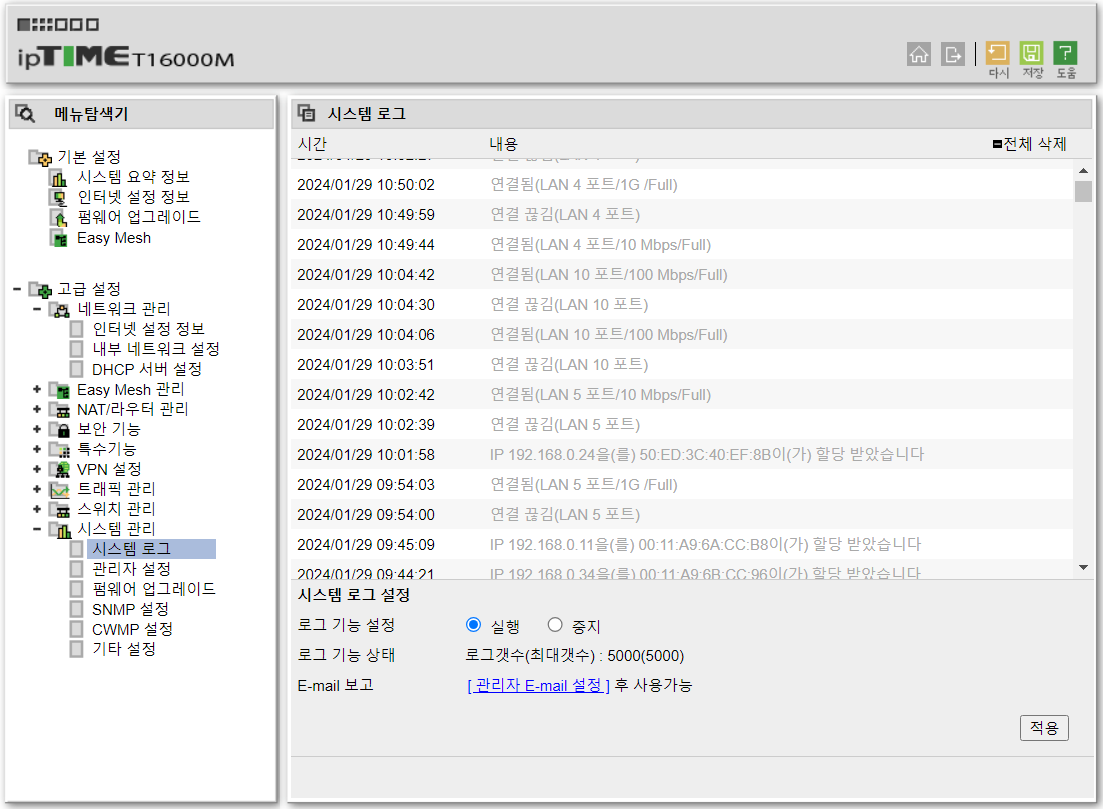Open SNMP 설정 menu item
Image resolution: width=1103 pixels, height=809 pixels.
coord(130,609)
